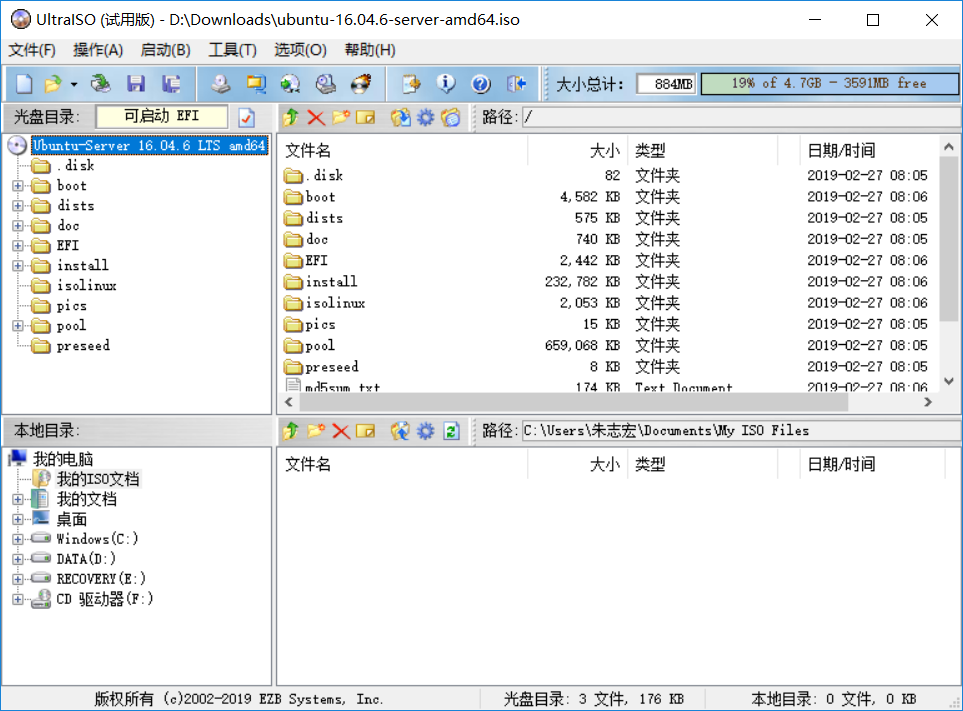Go up a folder in the local directory toolbar
This screenshot has width=963, height=711.
tap(290, 431)
